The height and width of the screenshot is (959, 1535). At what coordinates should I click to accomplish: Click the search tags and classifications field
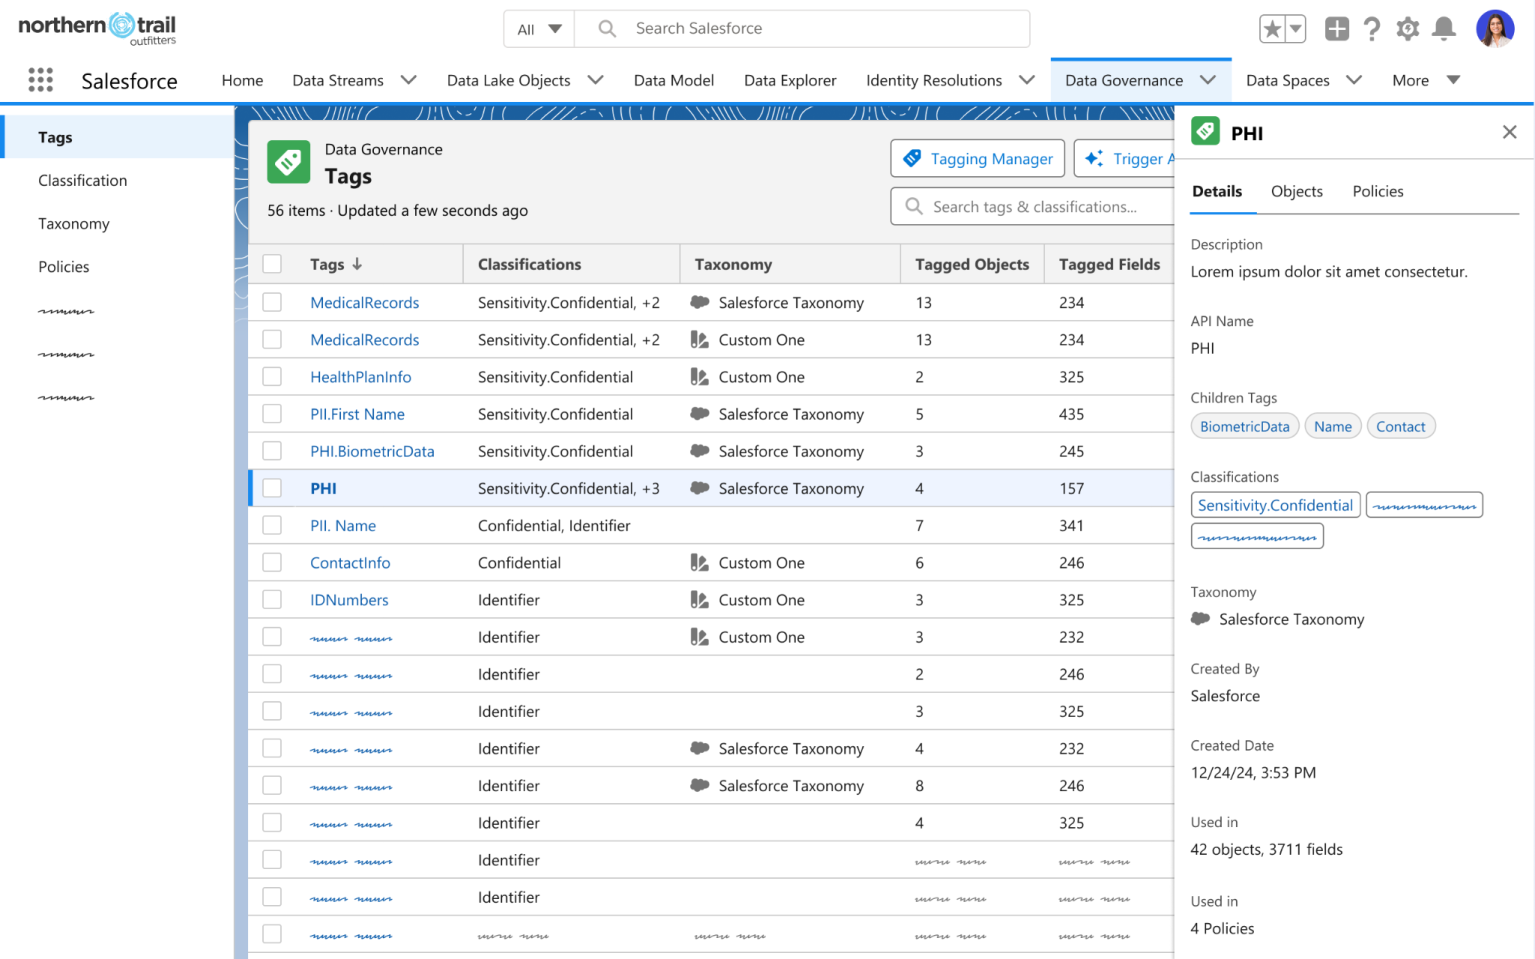point(1031,206)
